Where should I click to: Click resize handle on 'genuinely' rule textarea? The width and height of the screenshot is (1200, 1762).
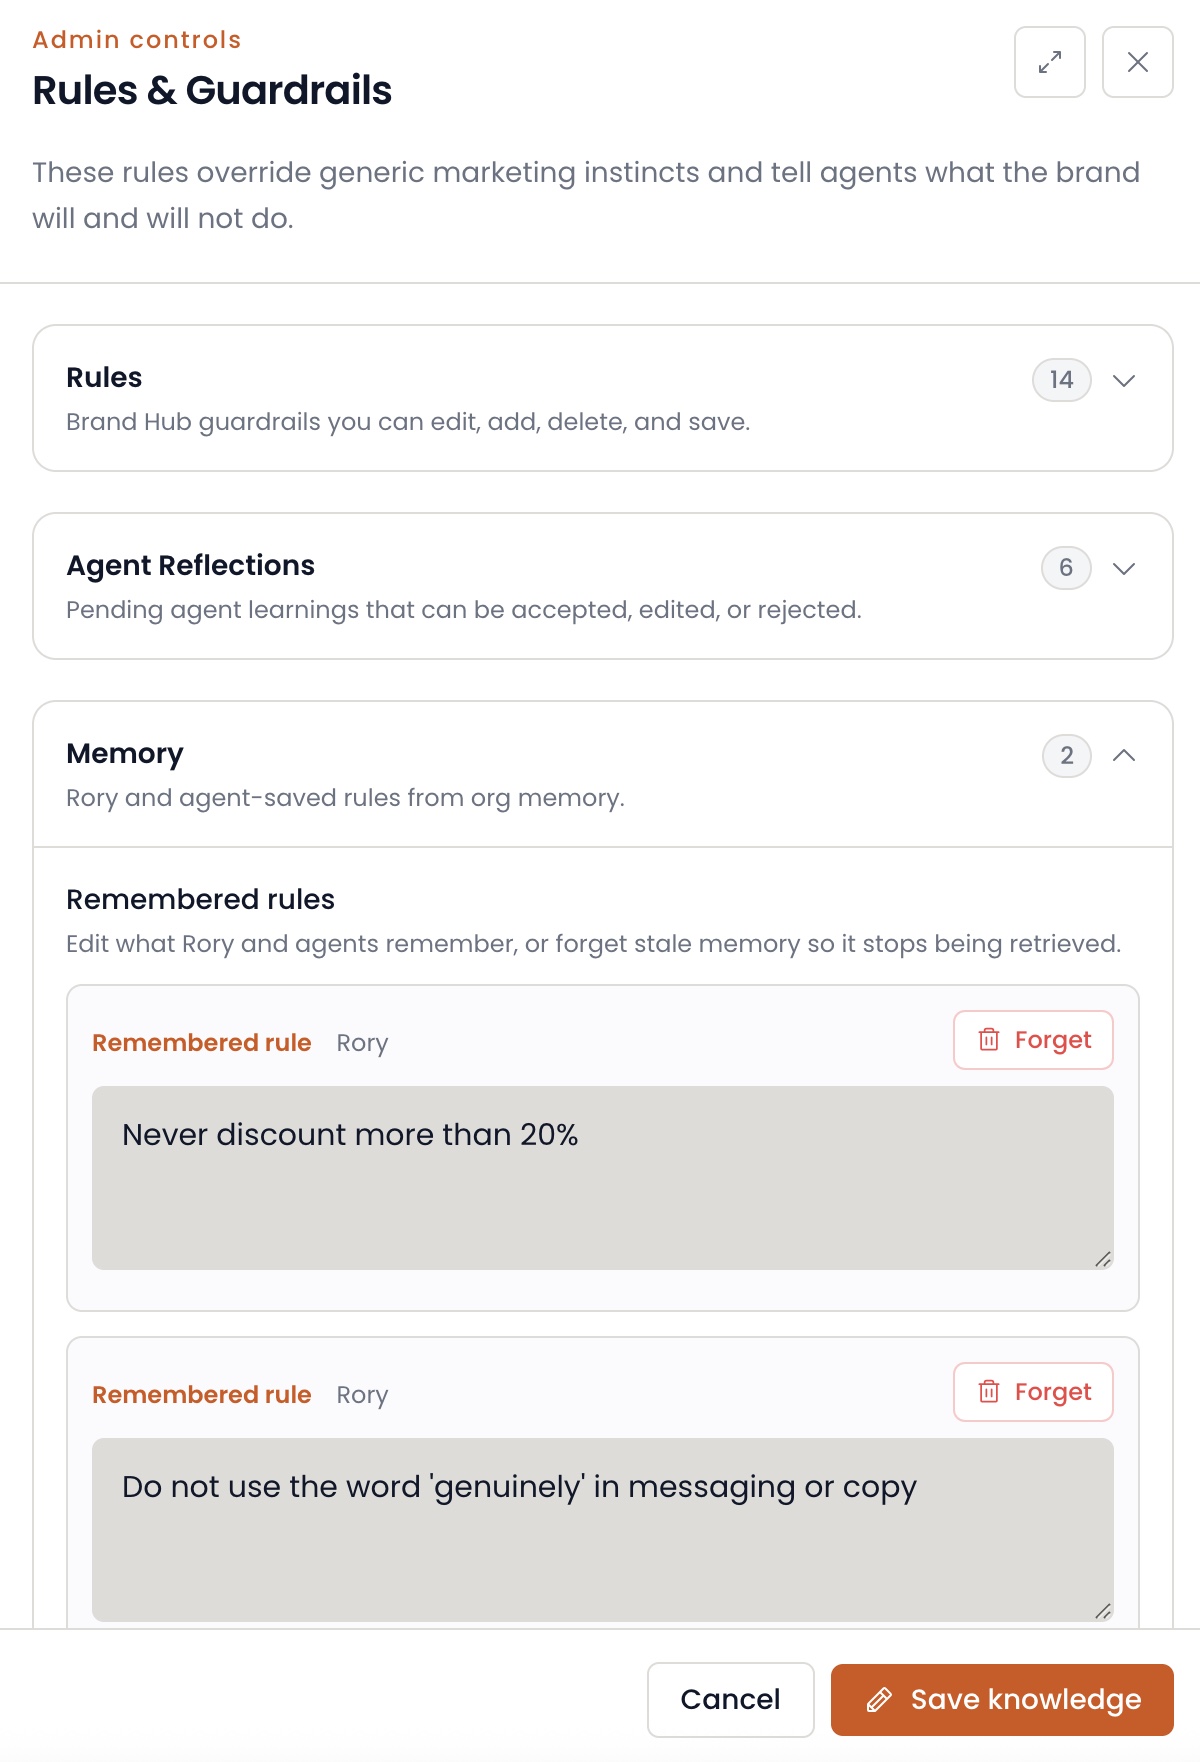pyautogui.click(x=1103, y=1611)
